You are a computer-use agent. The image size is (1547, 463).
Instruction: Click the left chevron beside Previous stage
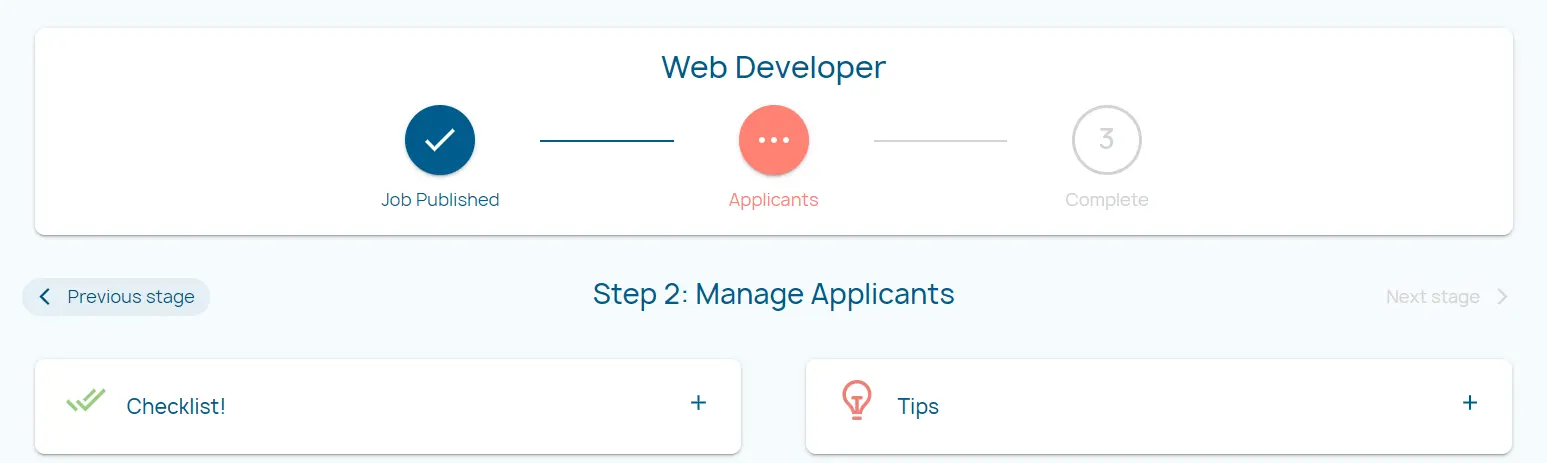(x=44, y=297)
